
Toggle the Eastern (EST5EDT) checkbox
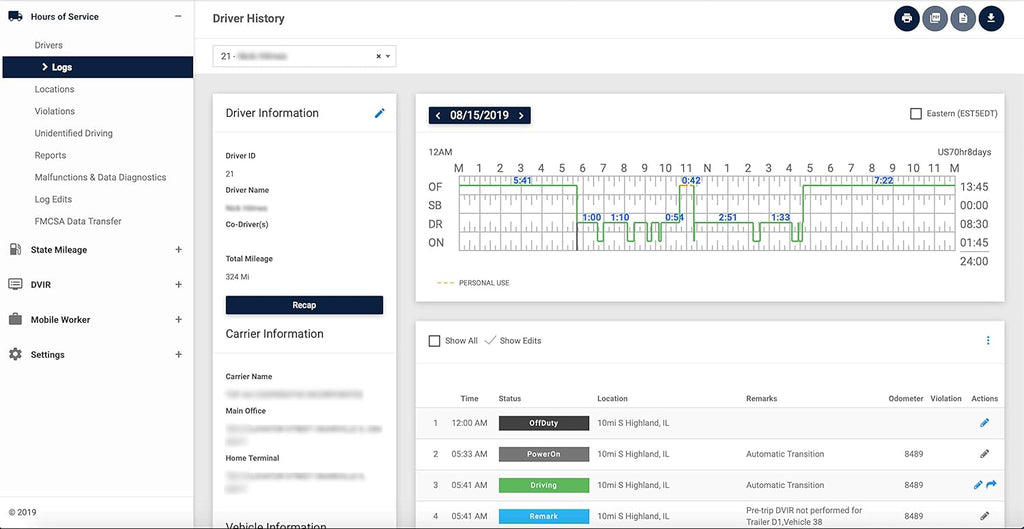(916, 114)
